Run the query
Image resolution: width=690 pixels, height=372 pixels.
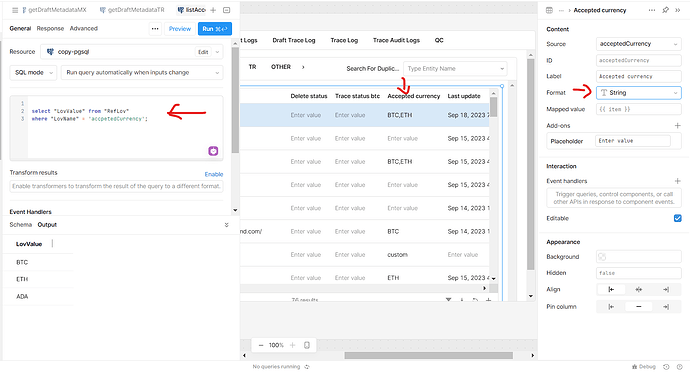pyautogui.click(x=215, y=29)
